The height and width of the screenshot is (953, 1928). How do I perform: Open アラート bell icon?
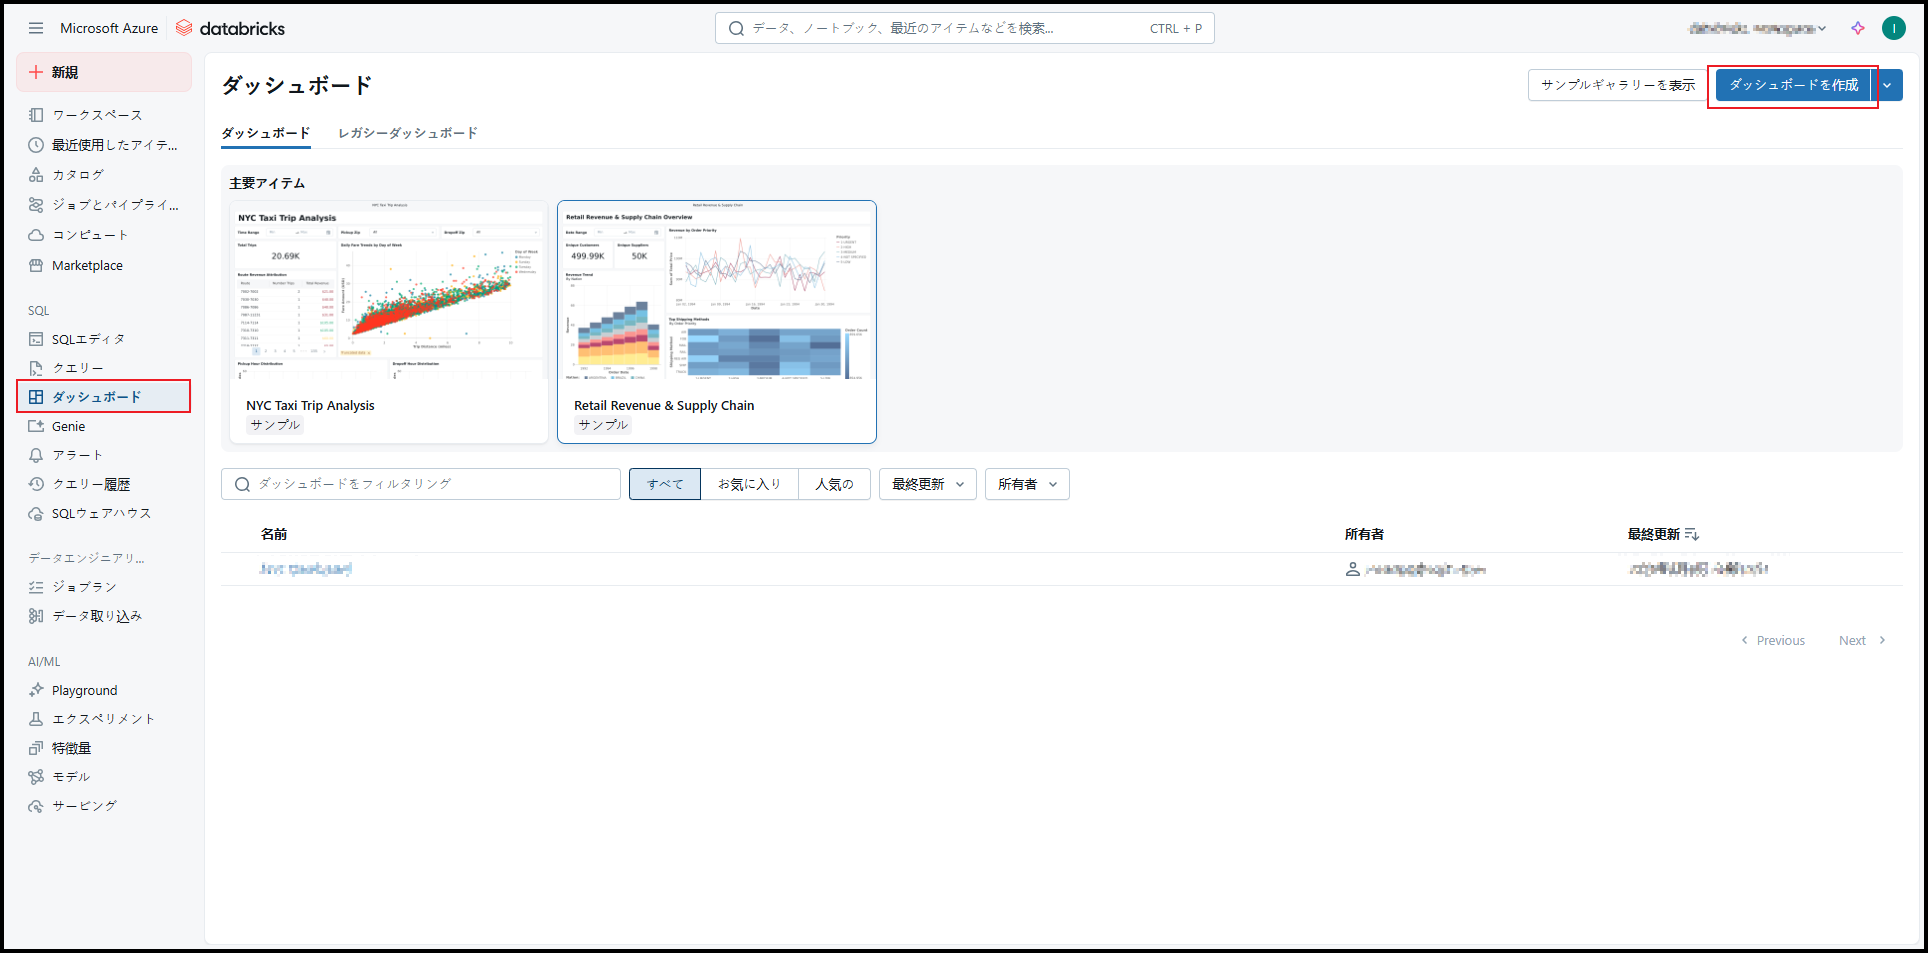pyautogui.click(x=36, y=455)
